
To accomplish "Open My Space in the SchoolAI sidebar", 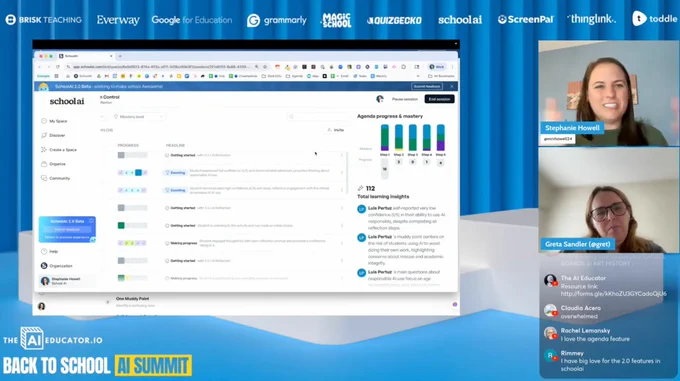I will click(55, 121).
